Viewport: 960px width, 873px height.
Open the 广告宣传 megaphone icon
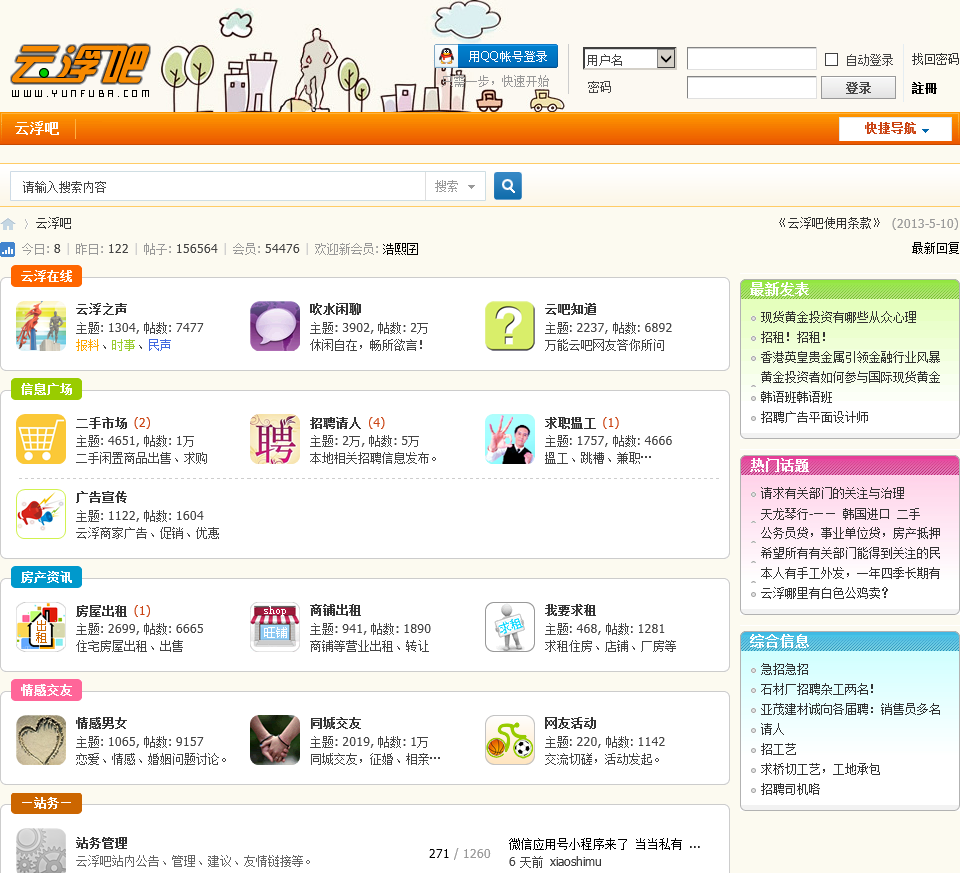(x=41, y=514)
